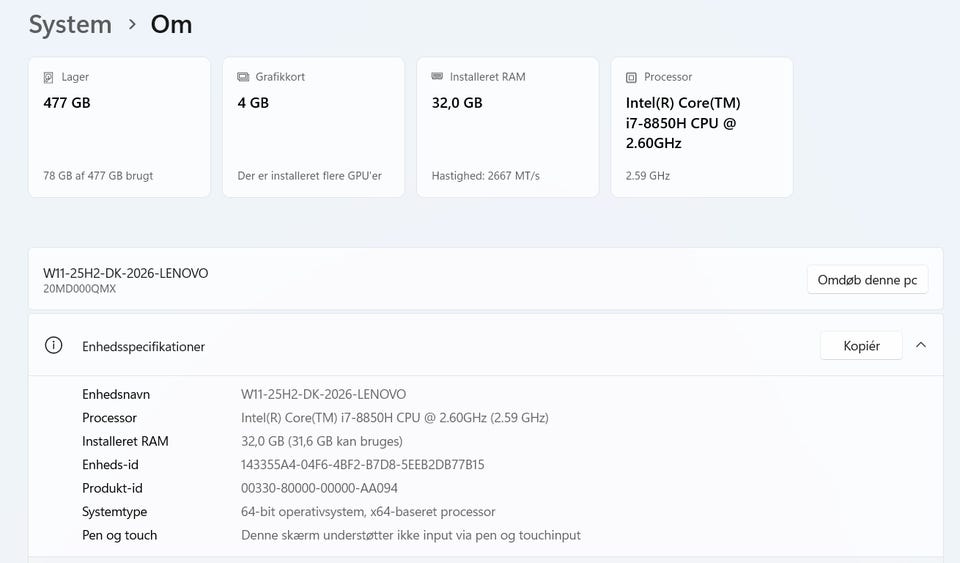
Task: Click the Grafikkort graphics card icon
Action: pos(243,77)
